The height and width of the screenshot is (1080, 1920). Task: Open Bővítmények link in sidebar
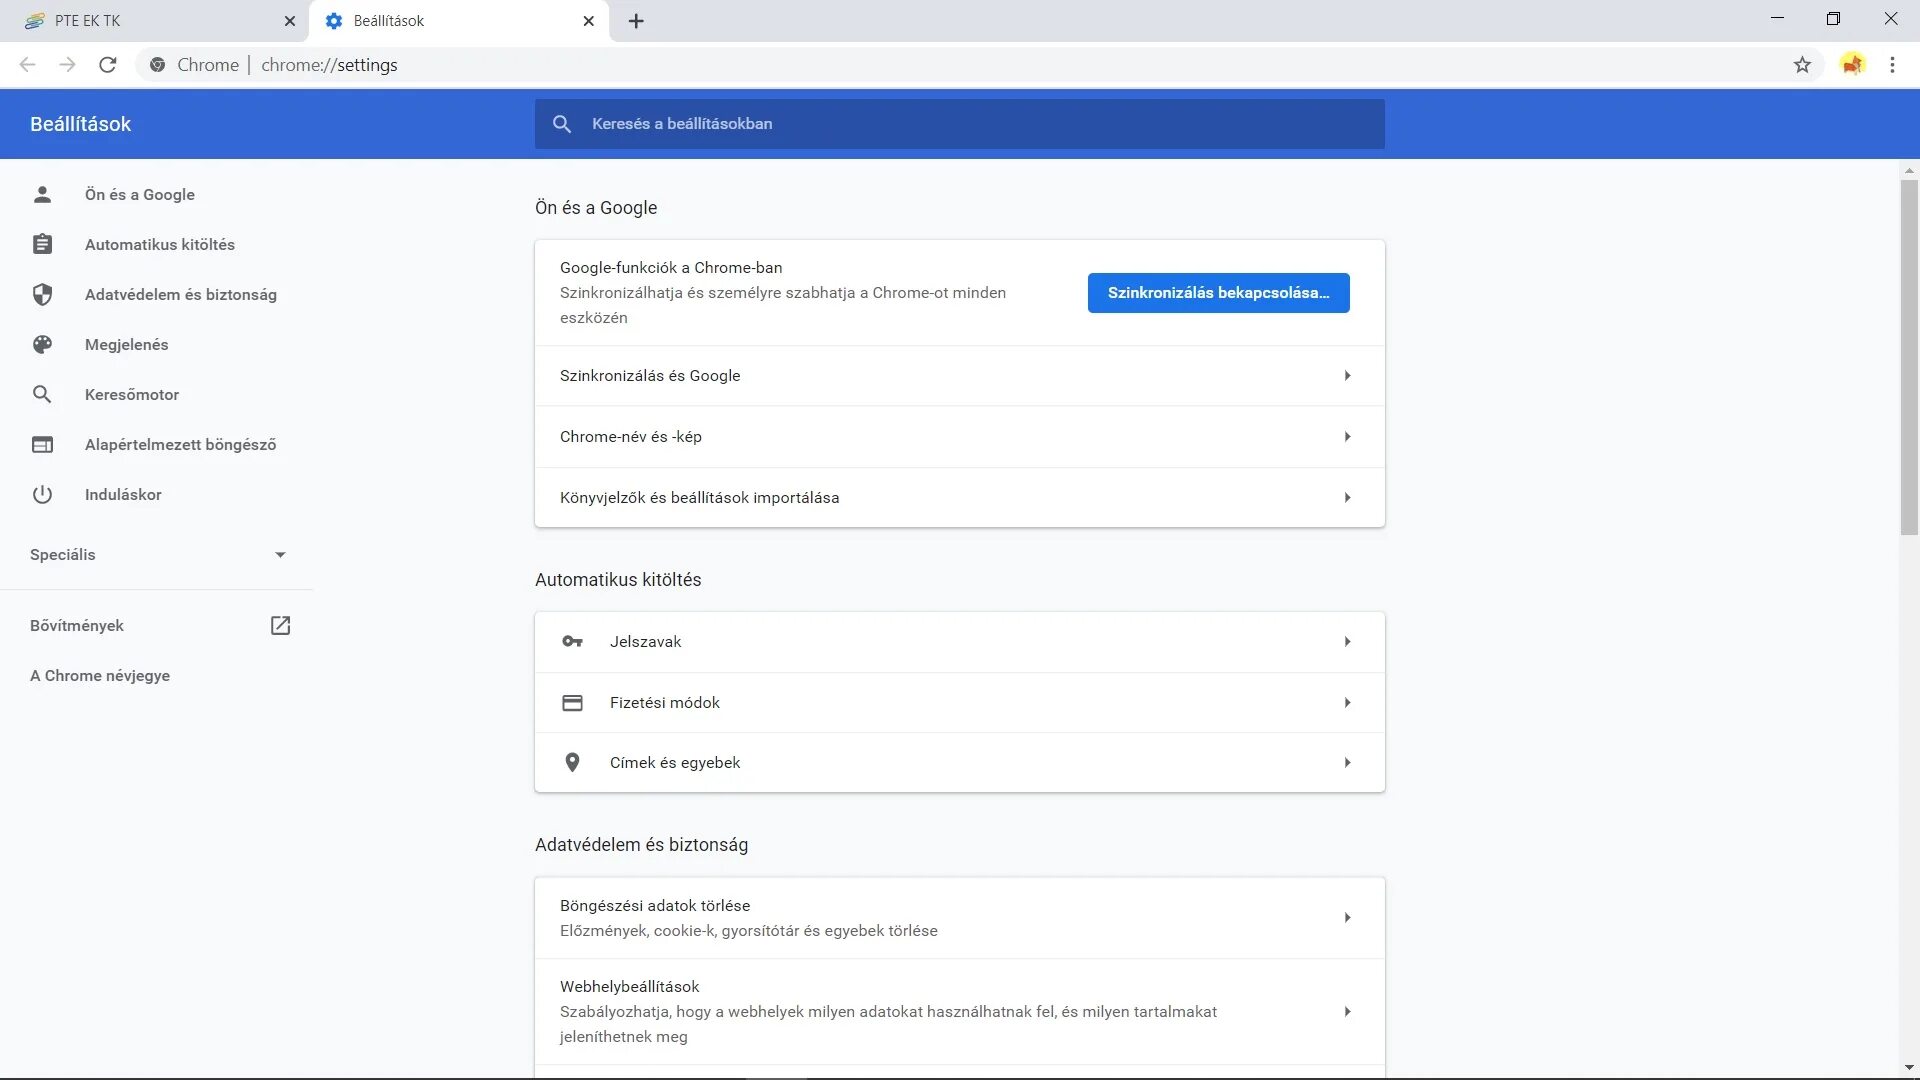pyautogui.click(x=77, y=625)
